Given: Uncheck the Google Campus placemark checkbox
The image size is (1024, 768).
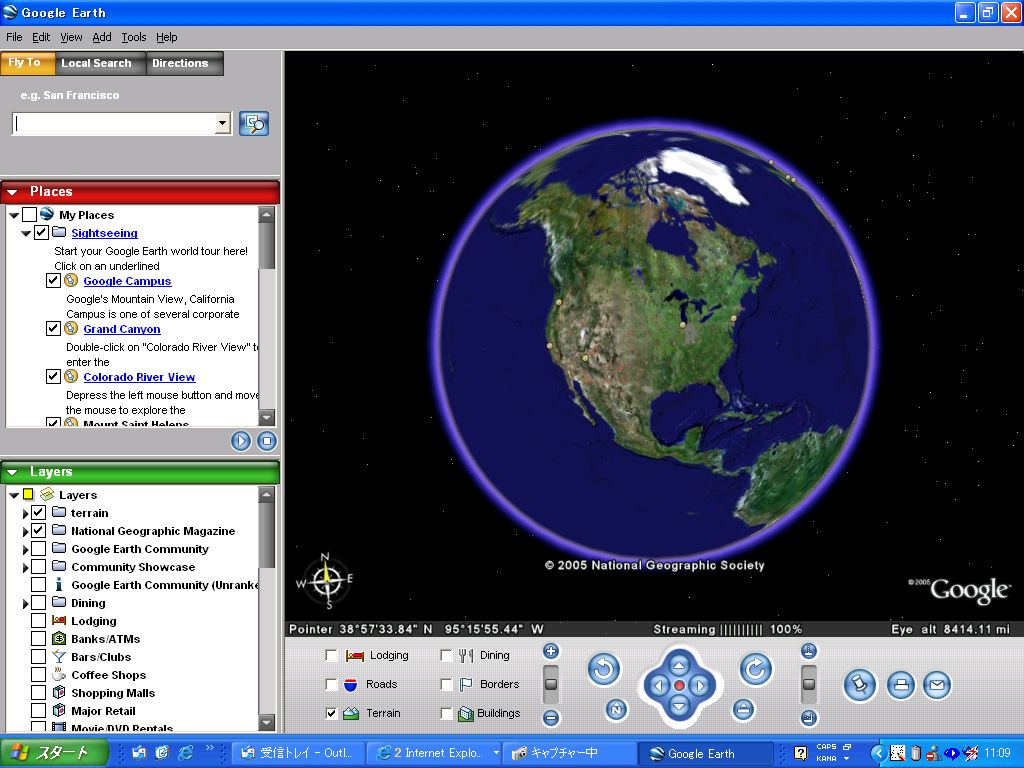Looking at the screenshot, I should coord(54,281).
